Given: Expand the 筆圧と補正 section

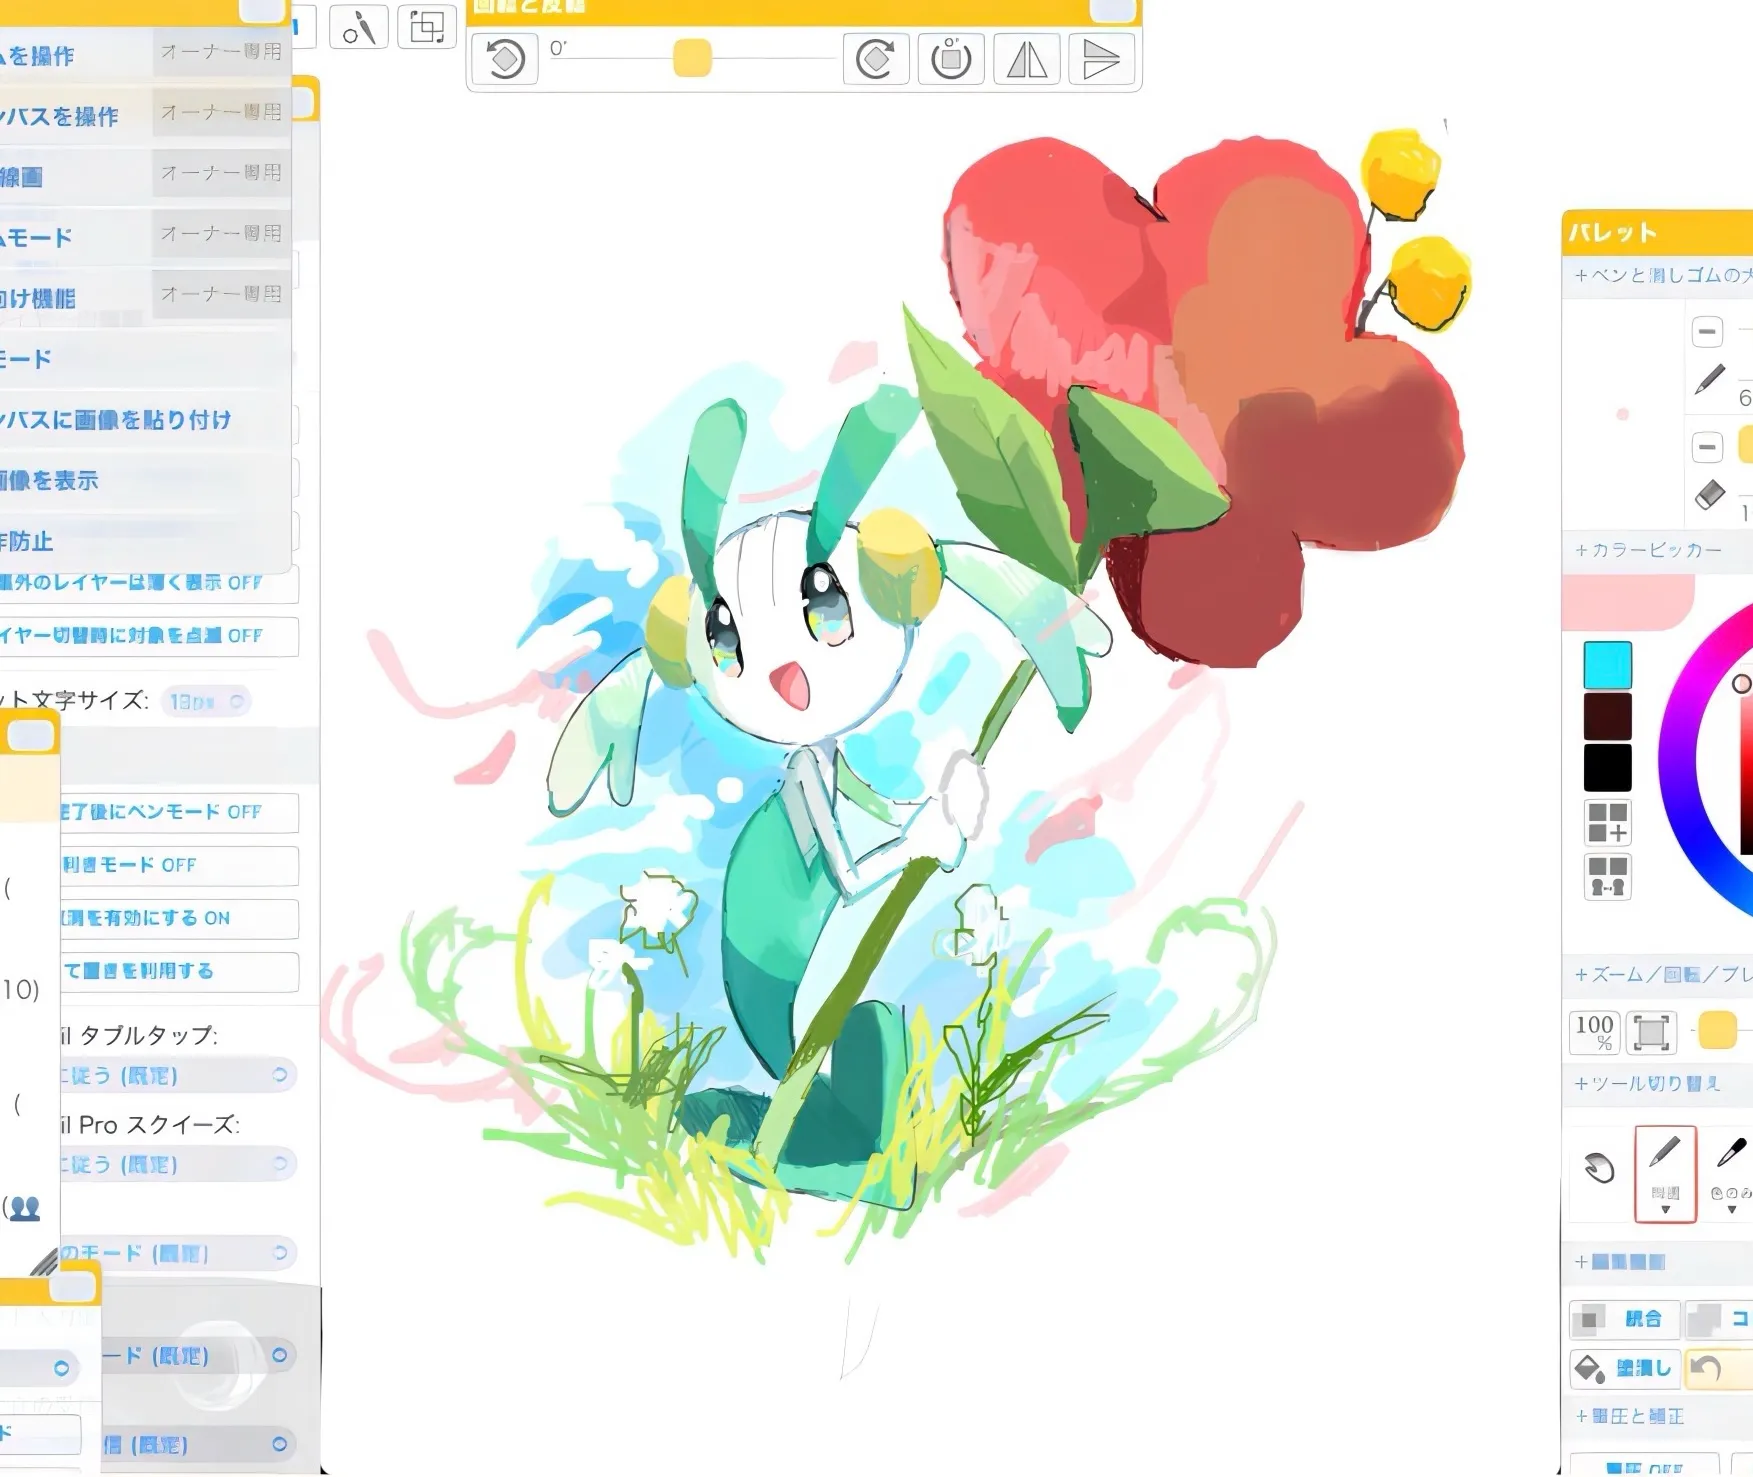Looking at the screenshot, I should (x=1630, y=1416).
